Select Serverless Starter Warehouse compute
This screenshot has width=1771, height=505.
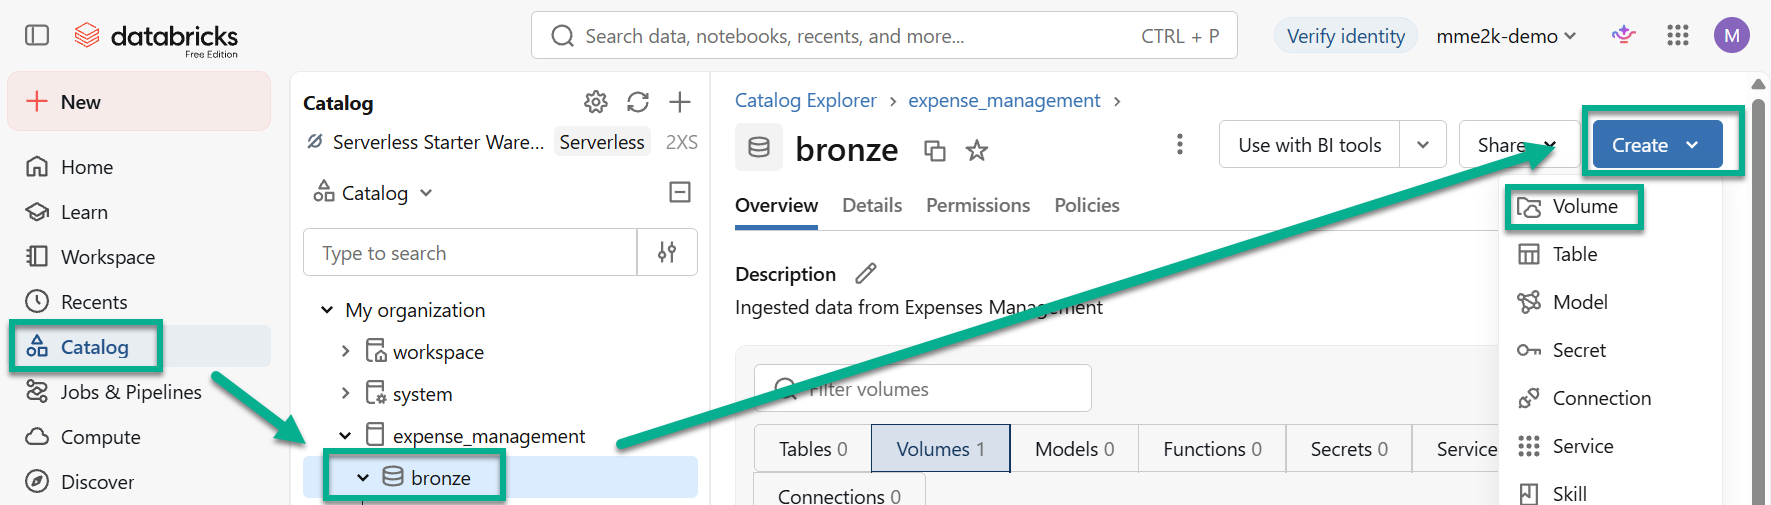click(x=439, y=142)
